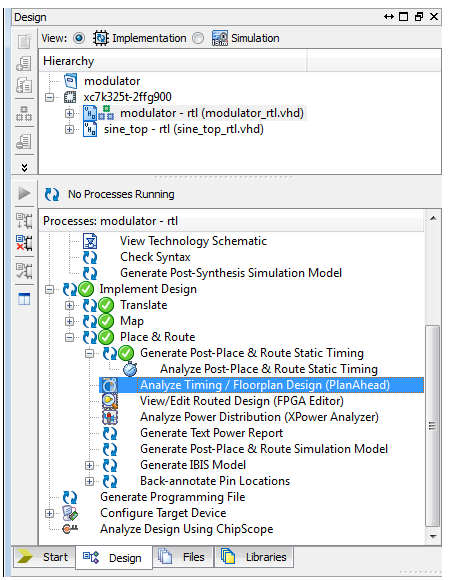Select Analyze Power Distribution (XPower Analyzer)
Image resolution: width=452 pixels, height=580 pixels.
tap(259, 417)
